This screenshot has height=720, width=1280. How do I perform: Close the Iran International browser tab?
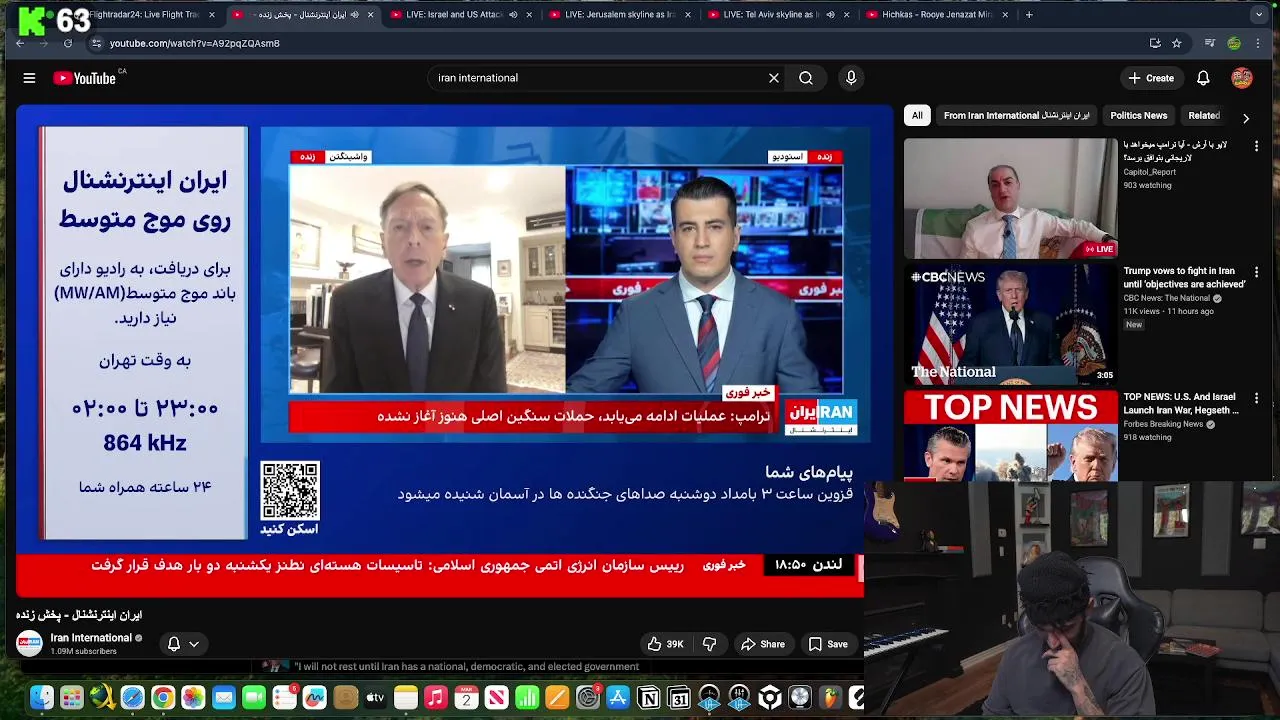pos(371,15)
